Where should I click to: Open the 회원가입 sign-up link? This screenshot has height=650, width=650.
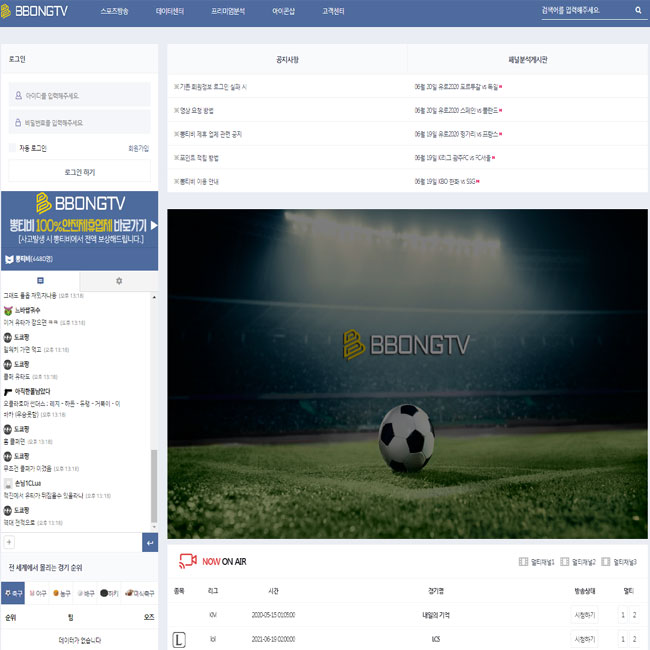[x=138, y=148]
